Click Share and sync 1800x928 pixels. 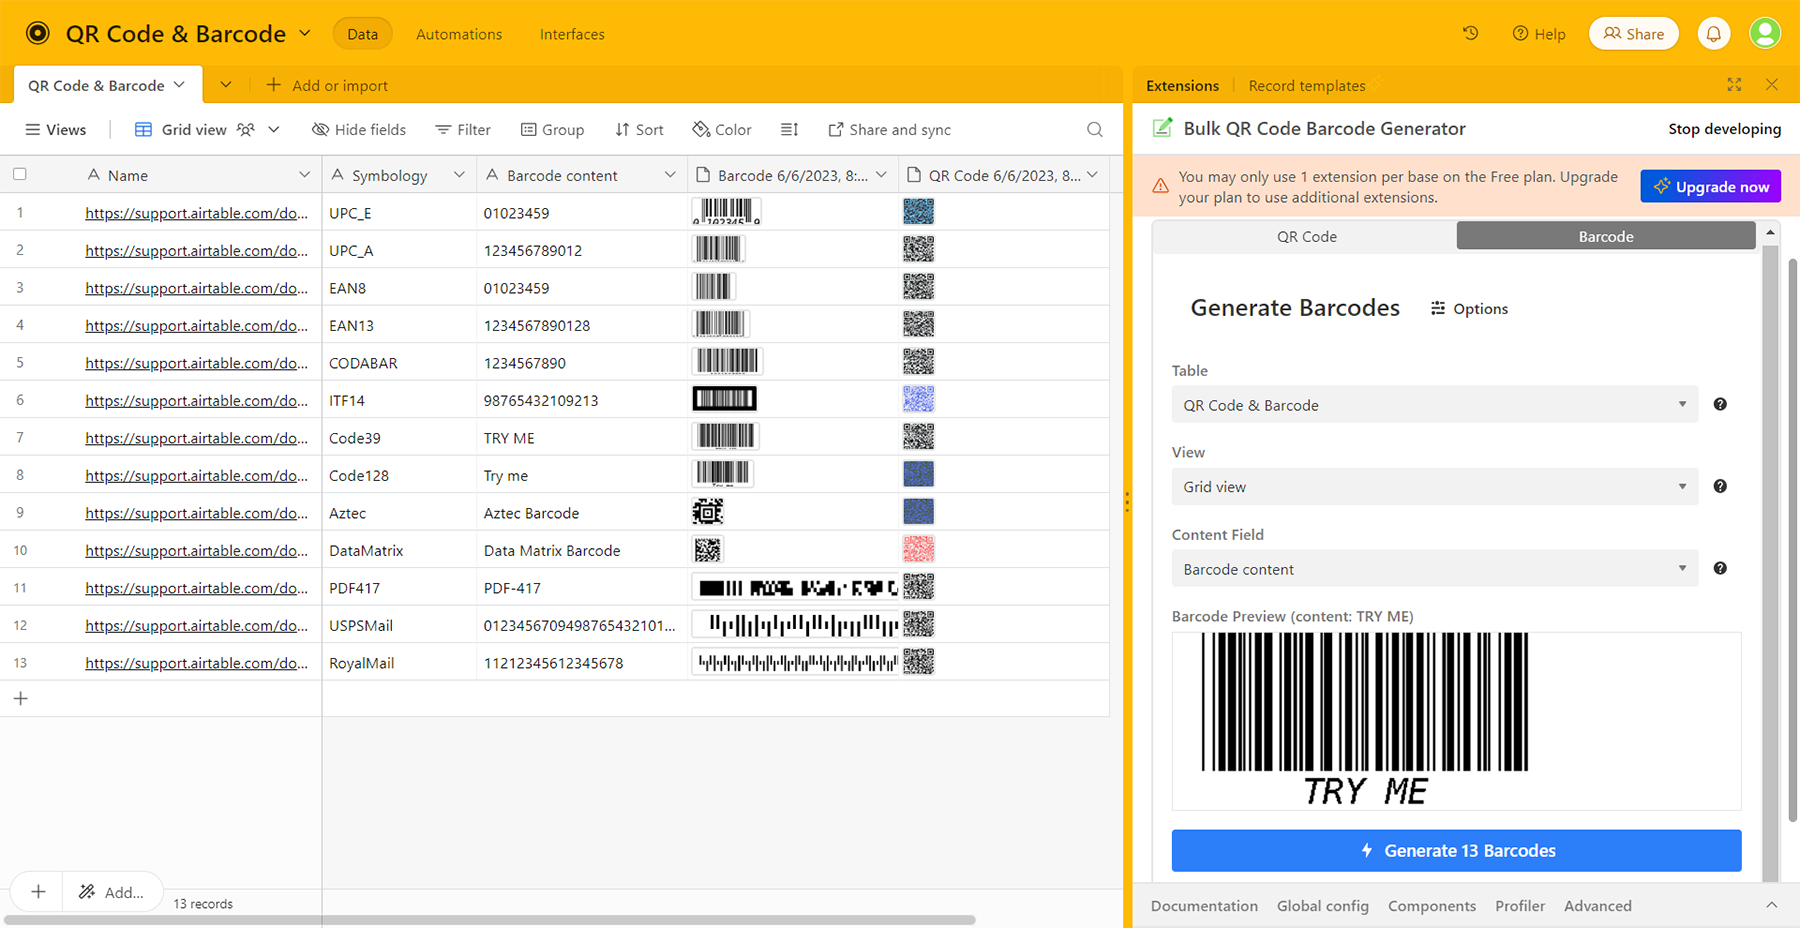tap(889, 130)
